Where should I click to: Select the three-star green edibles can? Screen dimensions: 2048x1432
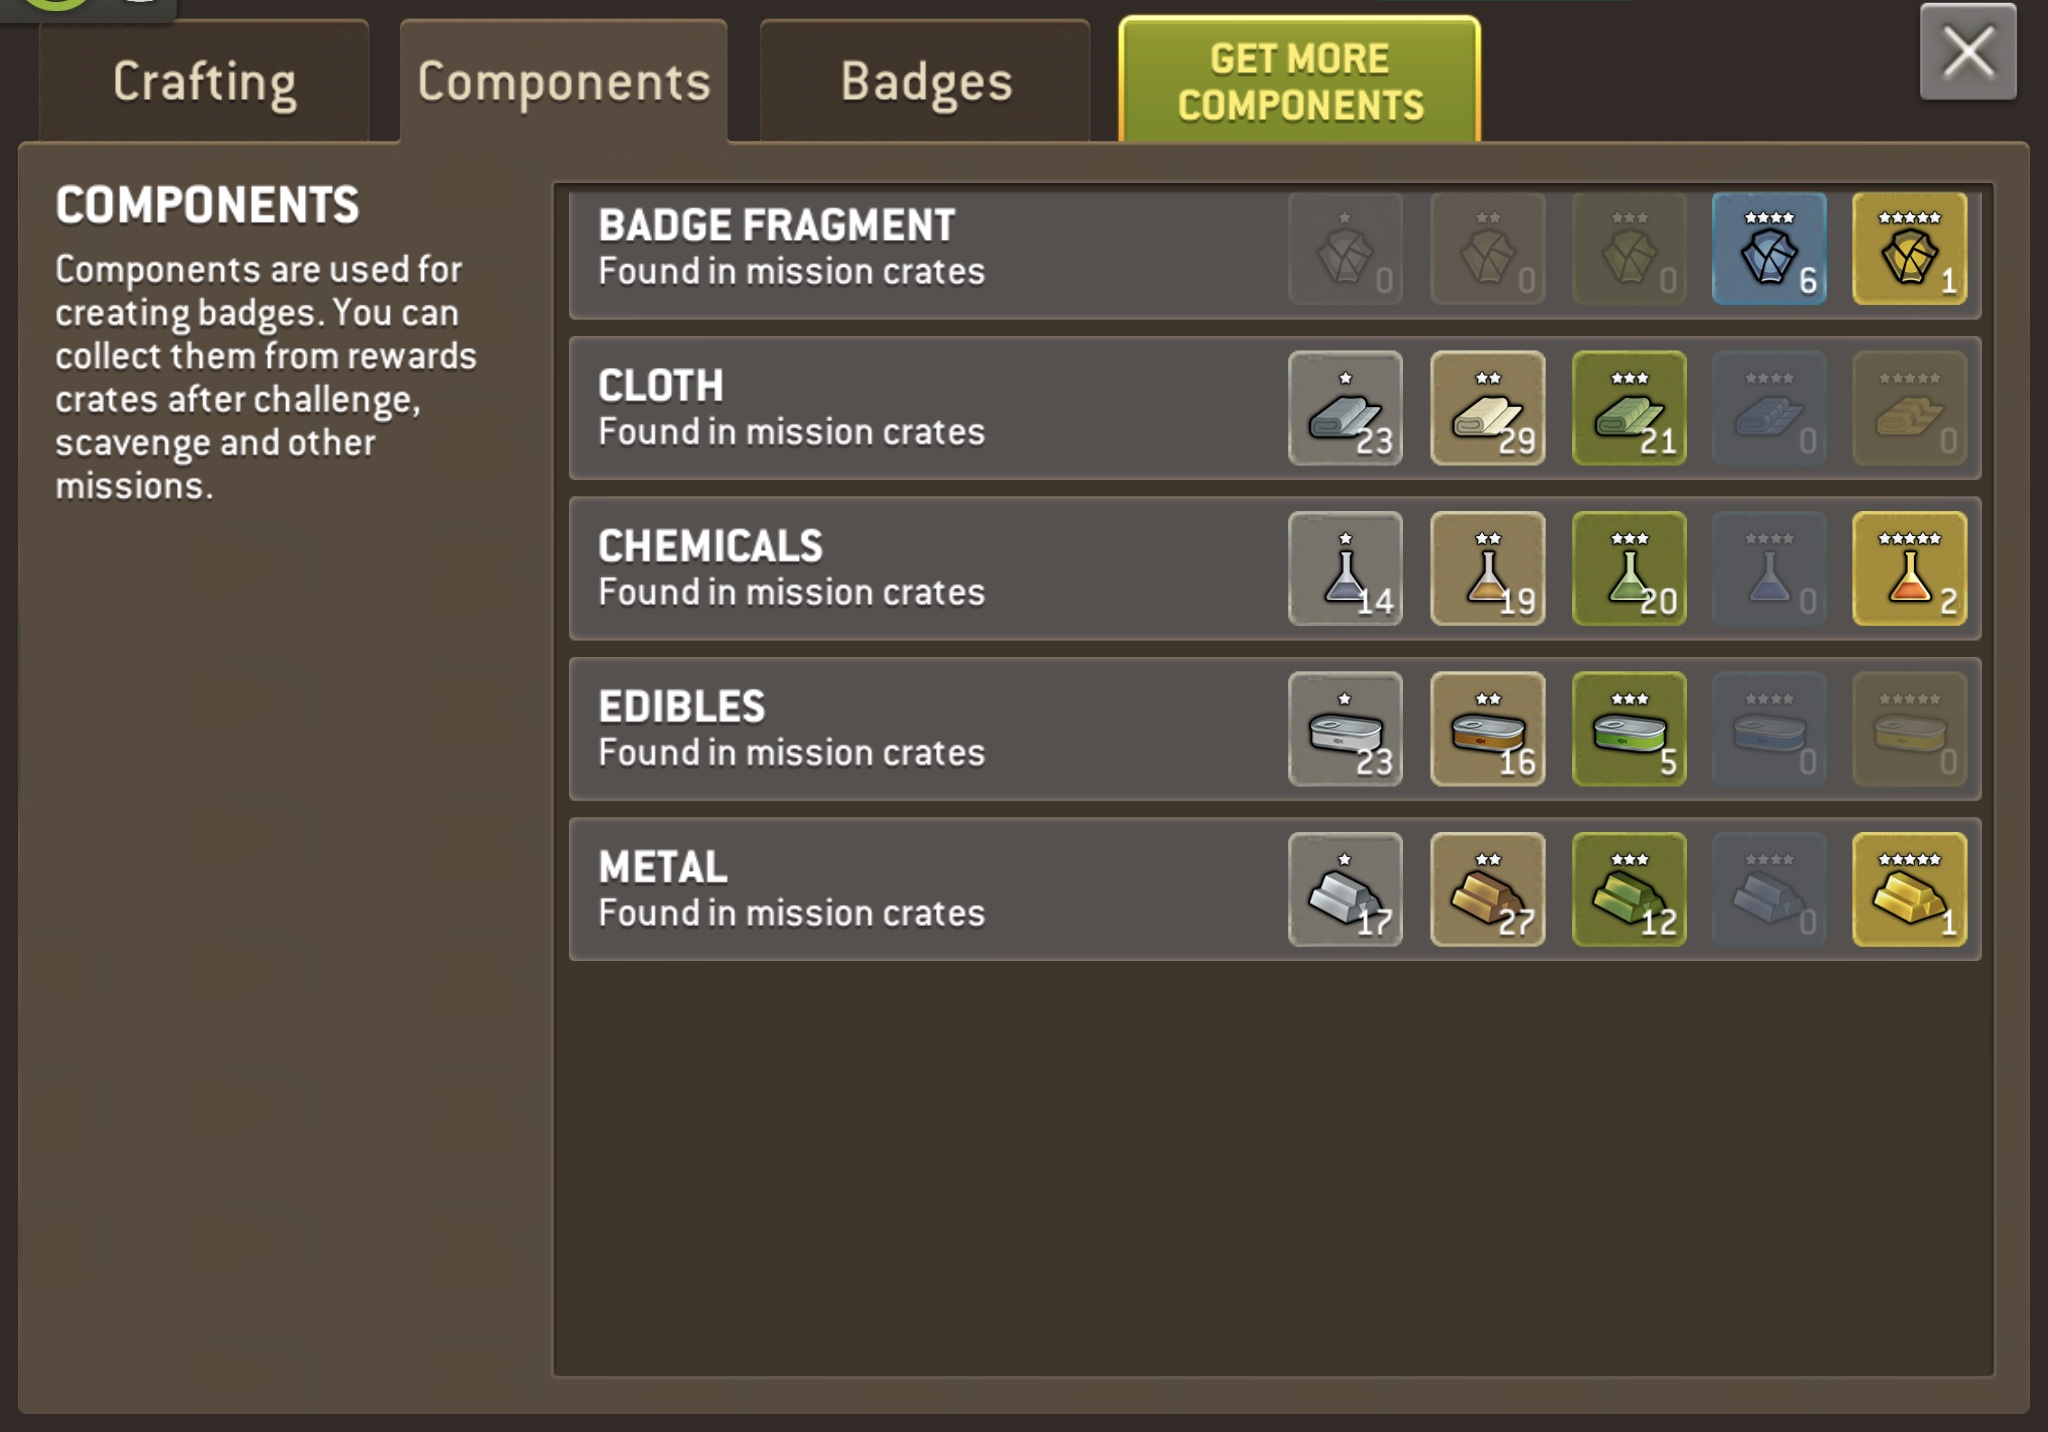click(1630, 729)
